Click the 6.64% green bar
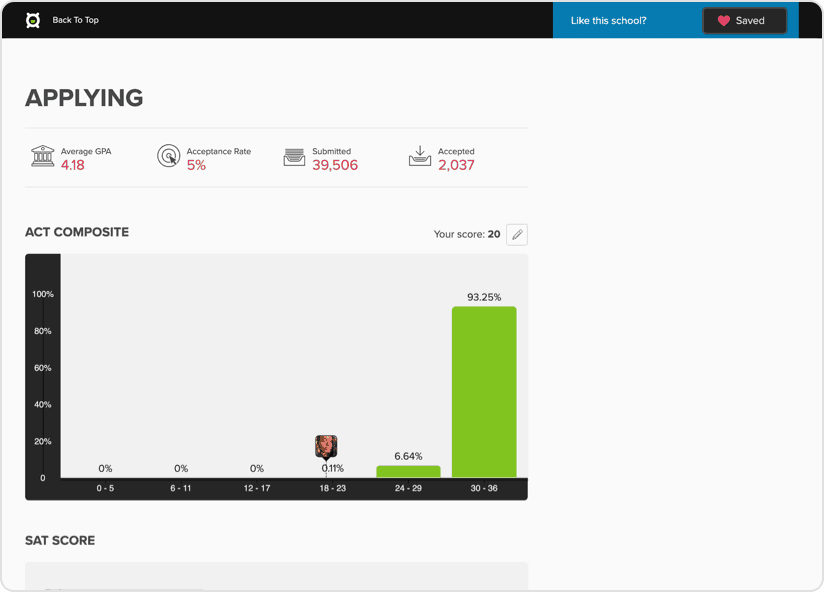Viewport: 824px width, 592px height. tap(408, 471)
